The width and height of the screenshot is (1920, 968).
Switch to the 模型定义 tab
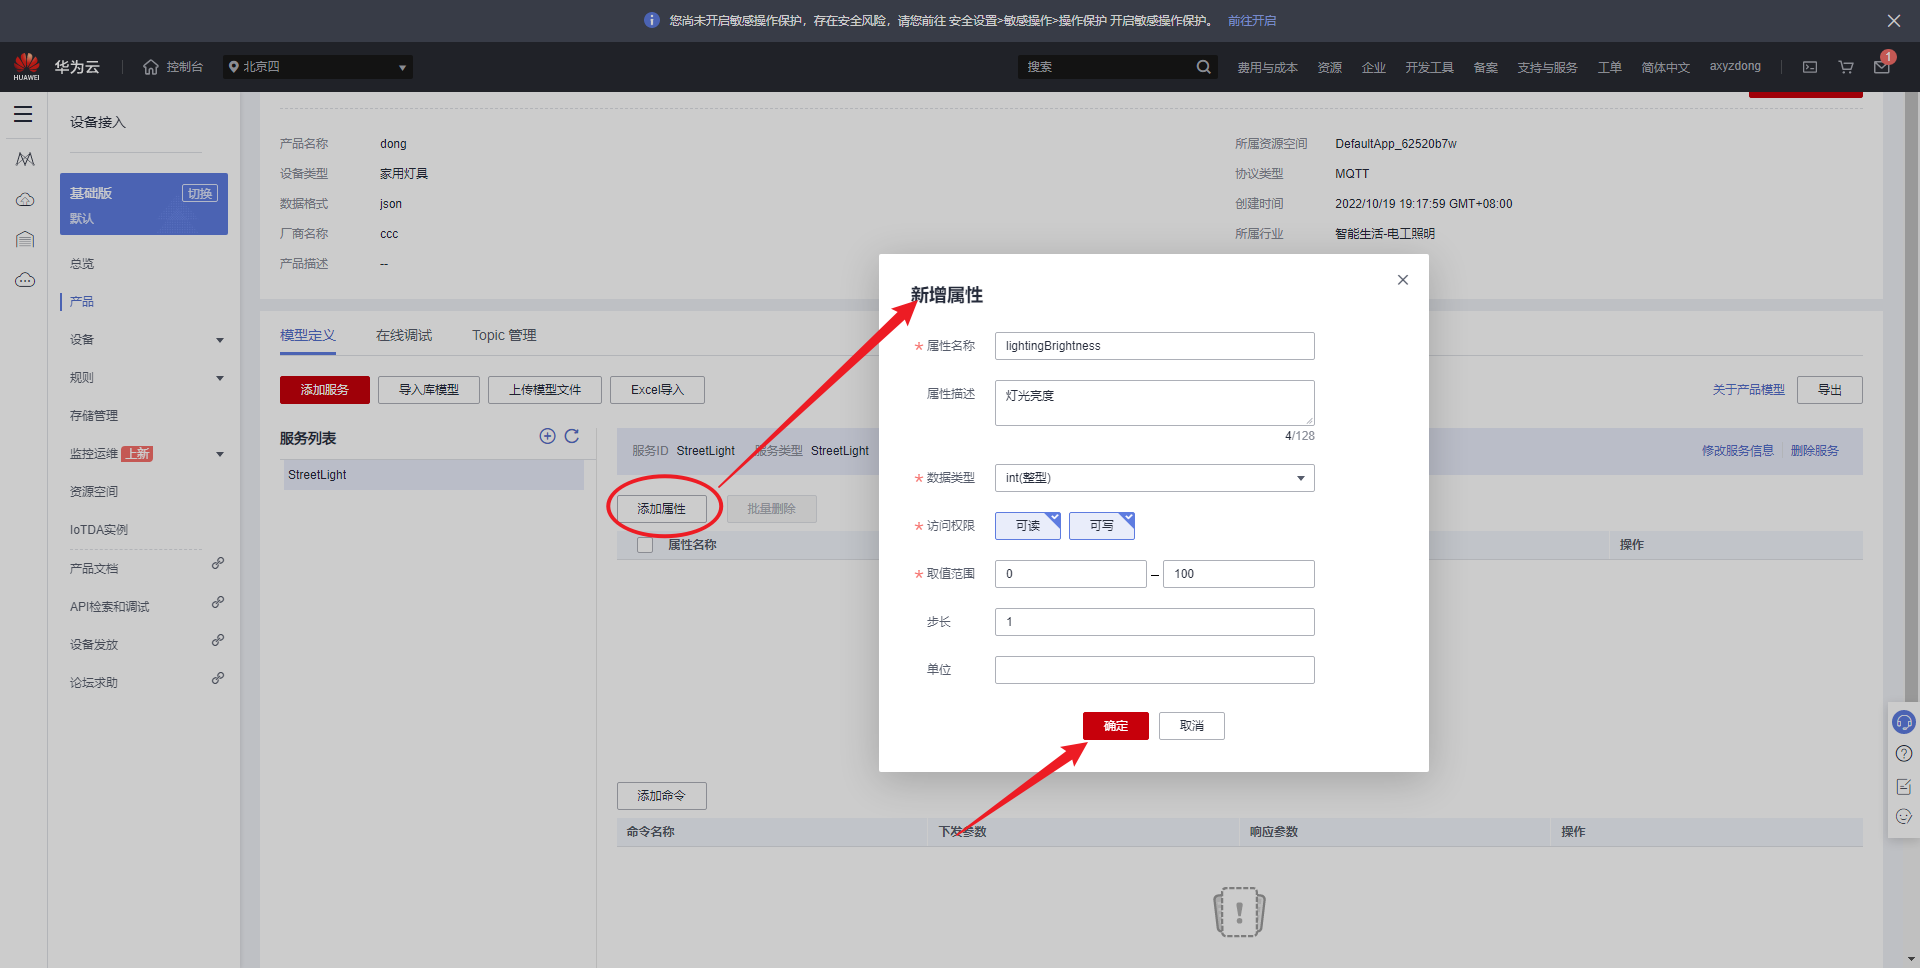(x=308, y=335)
